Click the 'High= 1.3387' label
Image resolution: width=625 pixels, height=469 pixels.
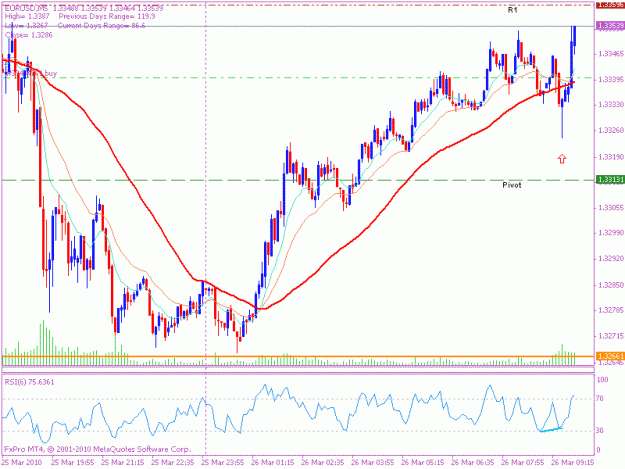[27, 17]
